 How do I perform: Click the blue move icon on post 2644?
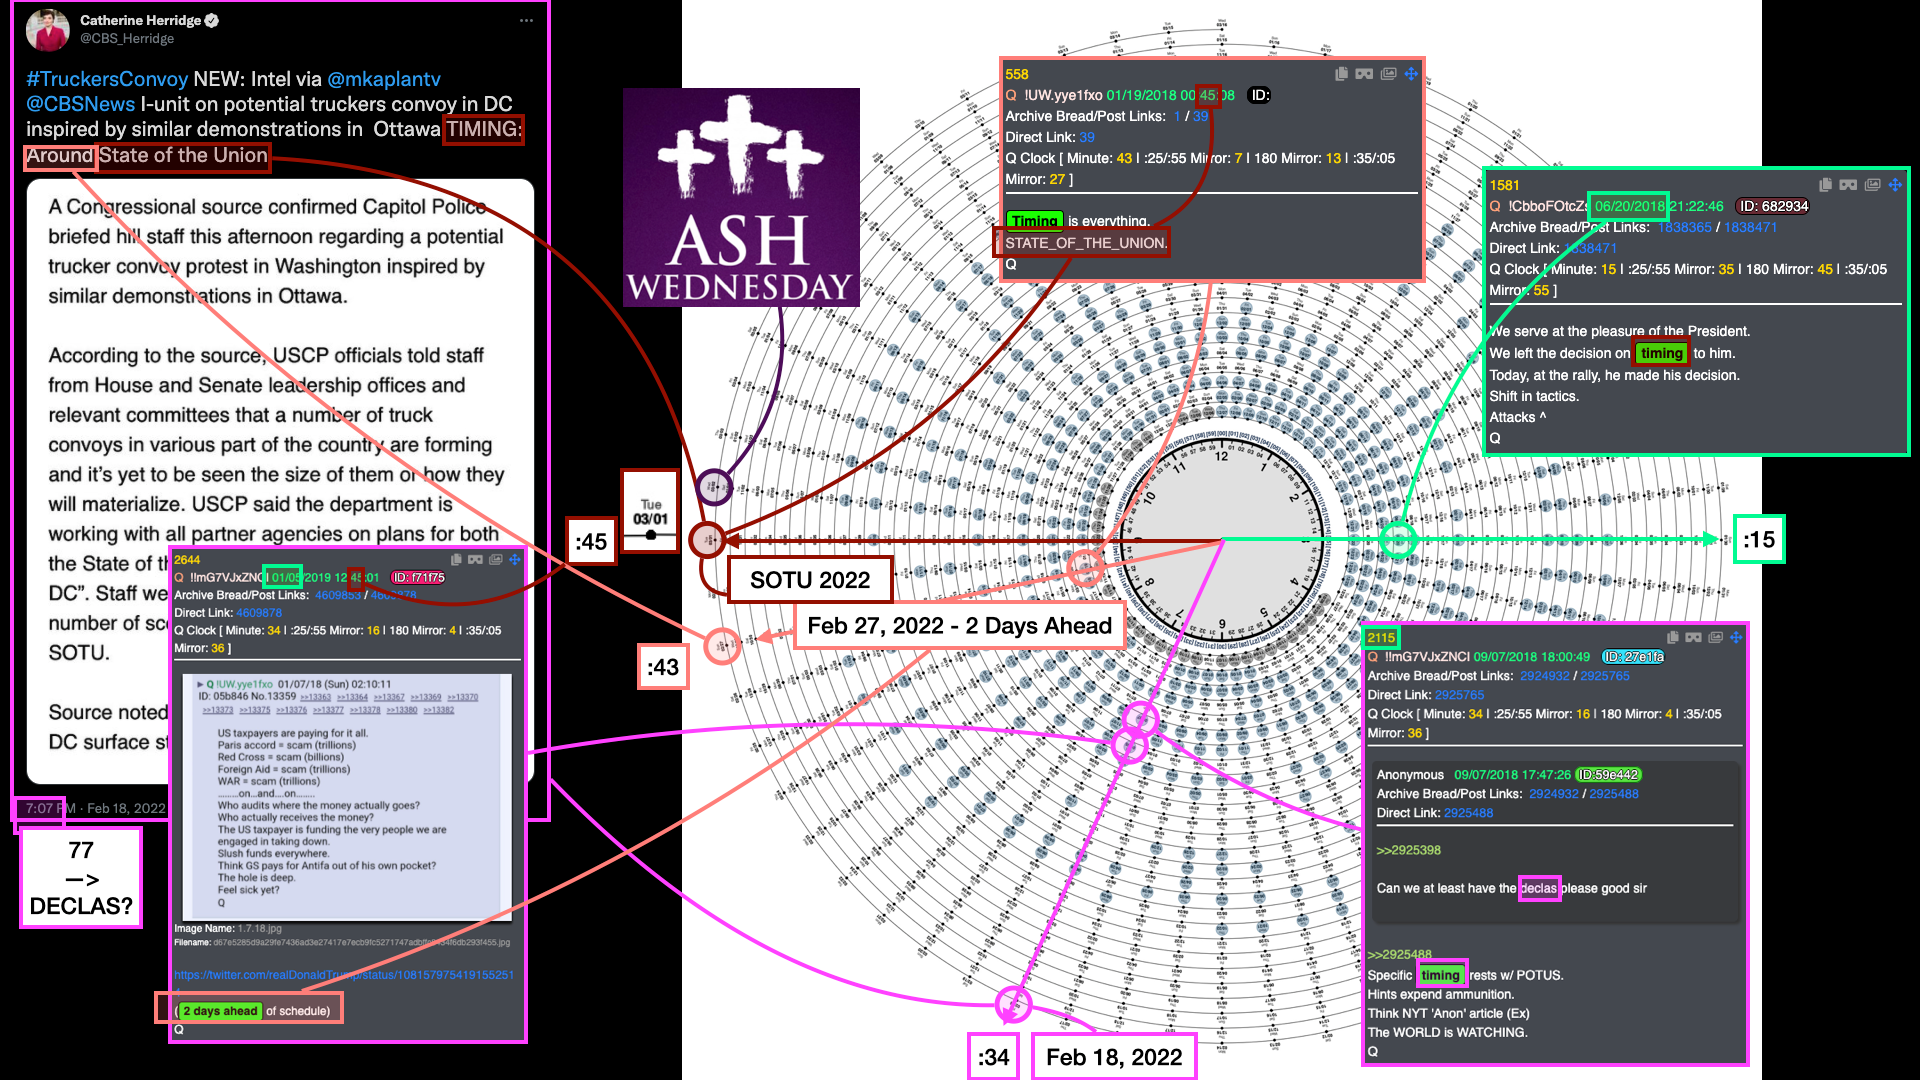coord(515,560)
